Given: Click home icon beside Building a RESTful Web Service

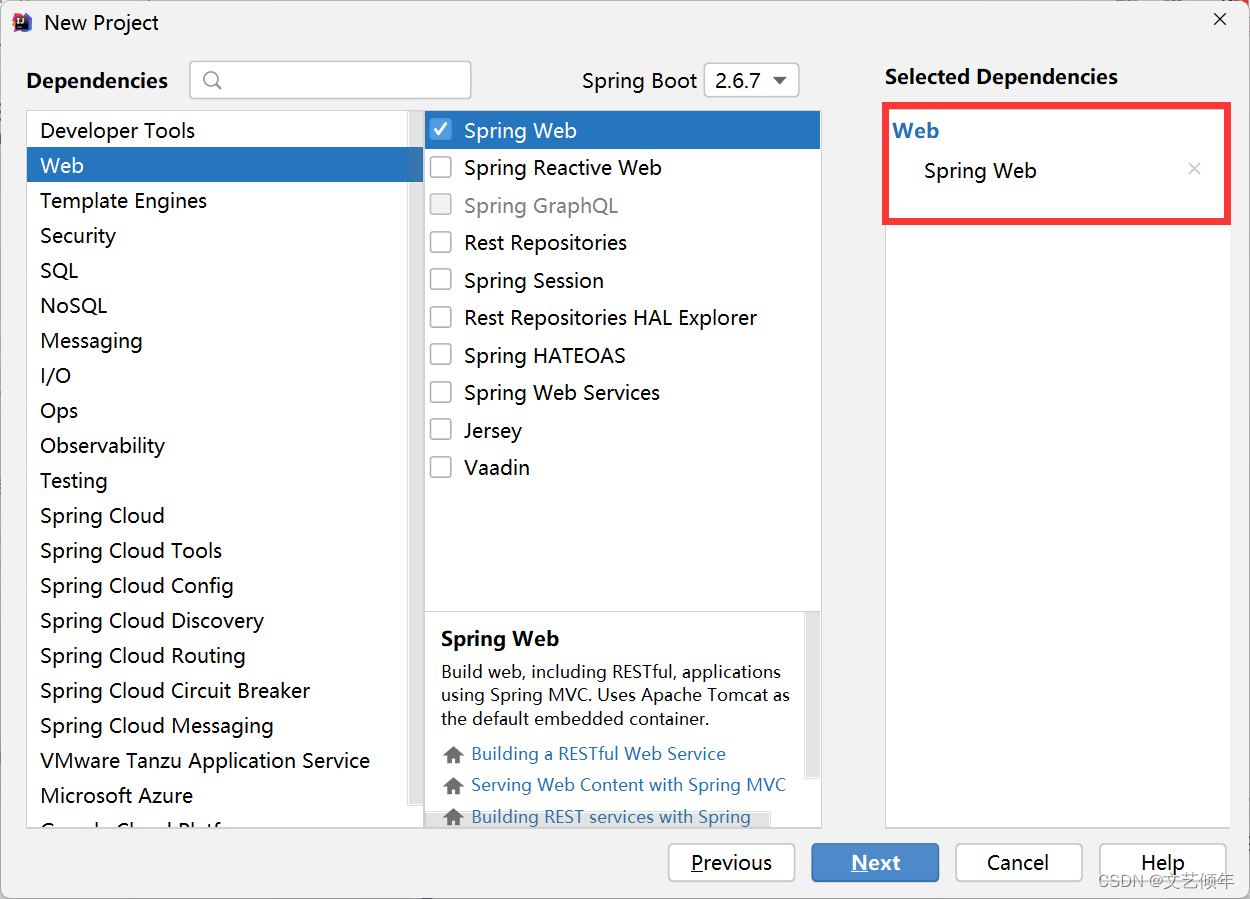Looking at the screenshot, I should click(454, 755).
